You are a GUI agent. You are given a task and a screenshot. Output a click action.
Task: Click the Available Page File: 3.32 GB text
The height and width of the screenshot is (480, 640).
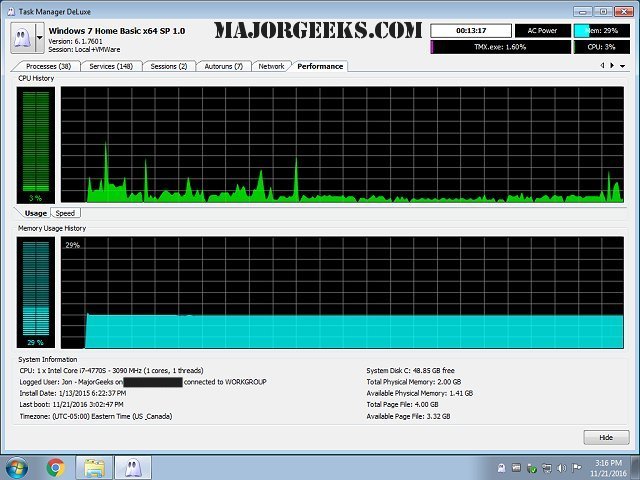[408, 416]
